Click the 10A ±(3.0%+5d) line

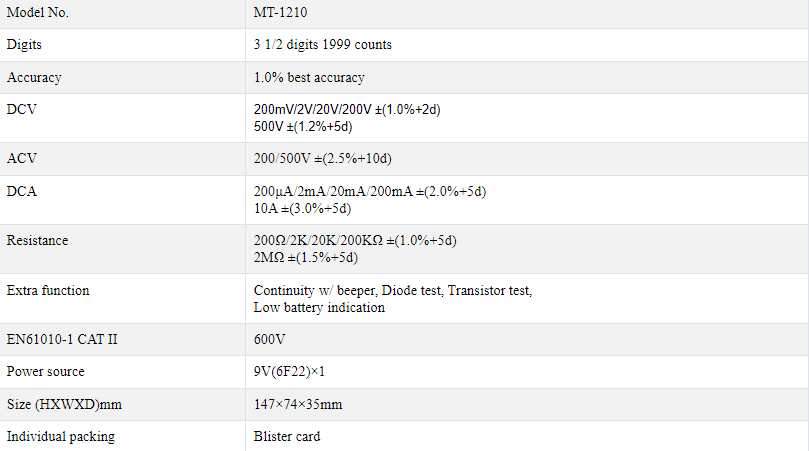click(x=302, y=208)
